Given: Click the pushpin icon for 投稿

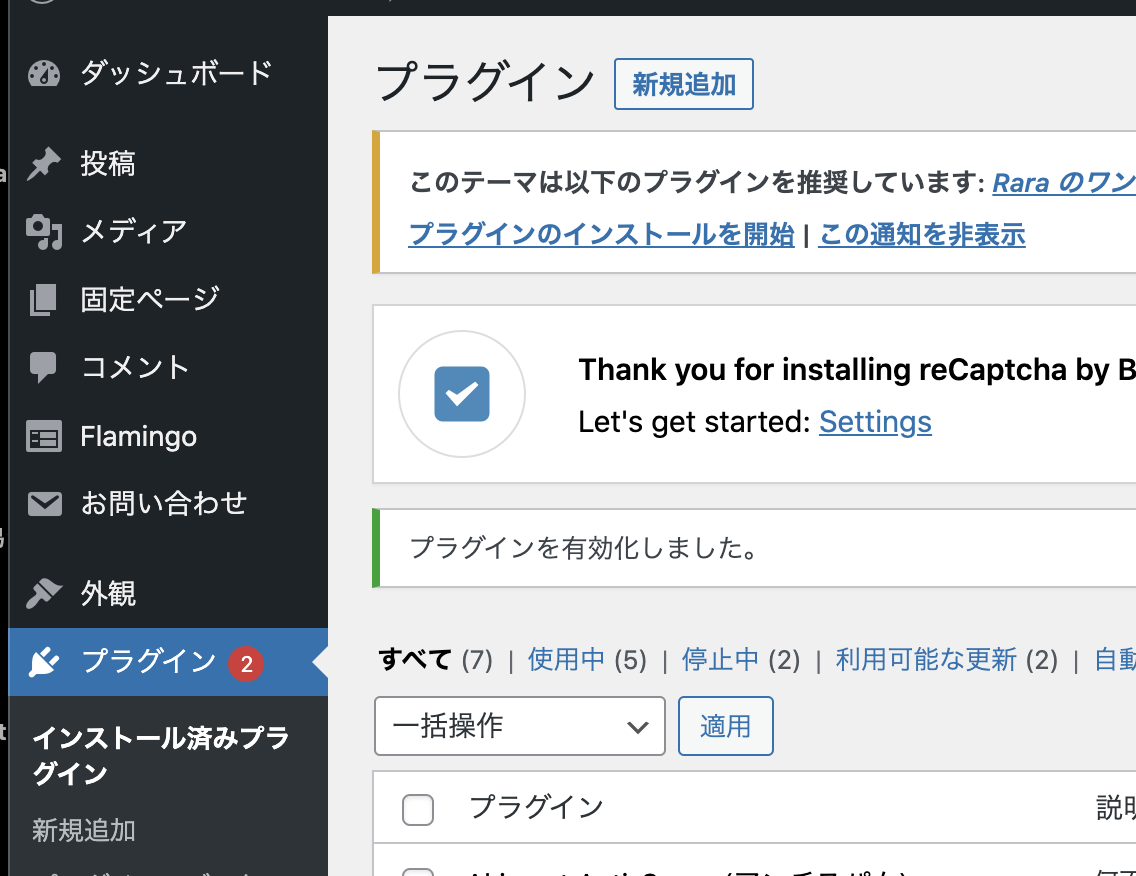Looking at the screenshot, I should click(x=44, y=164).
